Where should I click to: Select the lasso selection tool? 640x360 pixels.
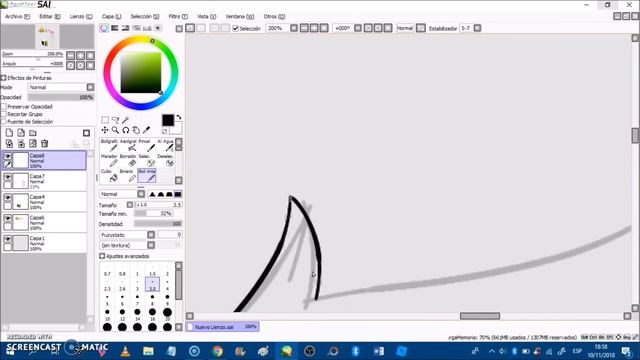pos(116,120)
